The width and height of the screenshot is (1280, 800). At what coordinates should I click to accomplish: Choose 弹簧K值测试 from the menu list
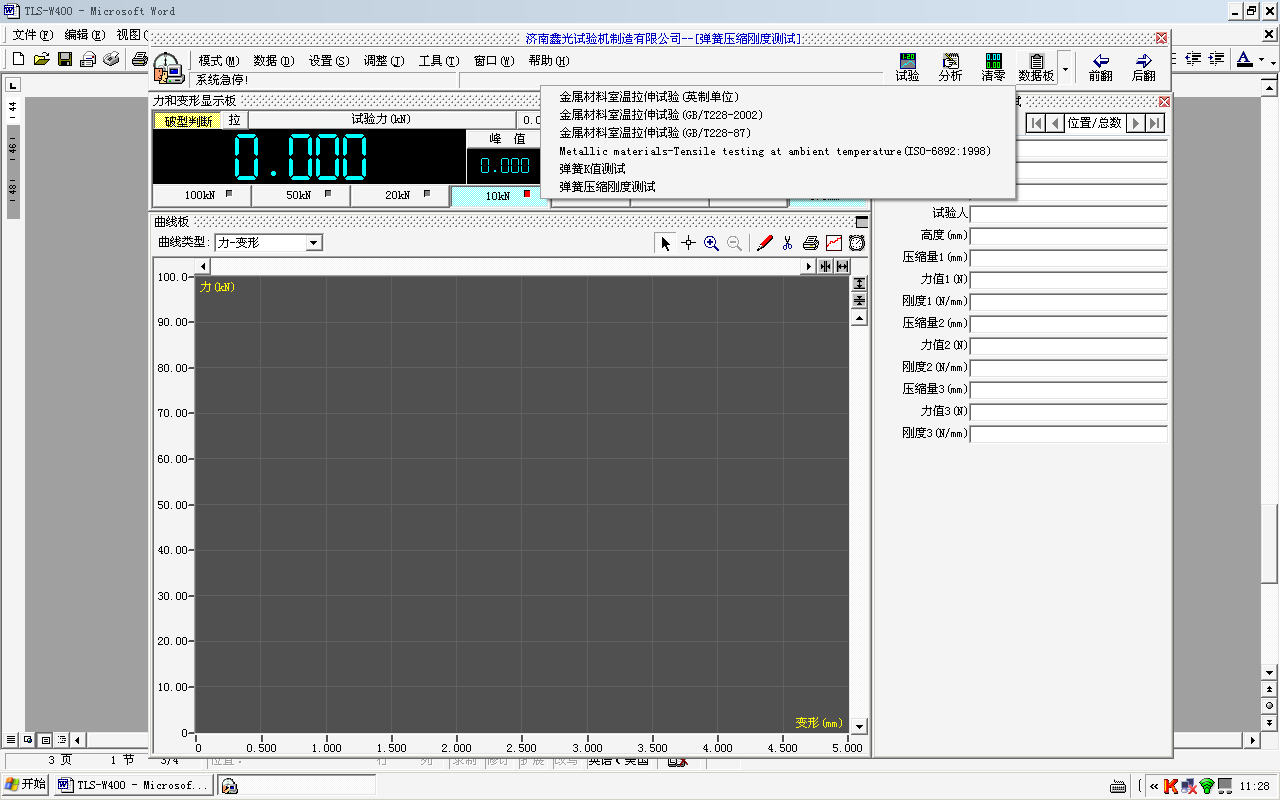[x=592, y=169]
